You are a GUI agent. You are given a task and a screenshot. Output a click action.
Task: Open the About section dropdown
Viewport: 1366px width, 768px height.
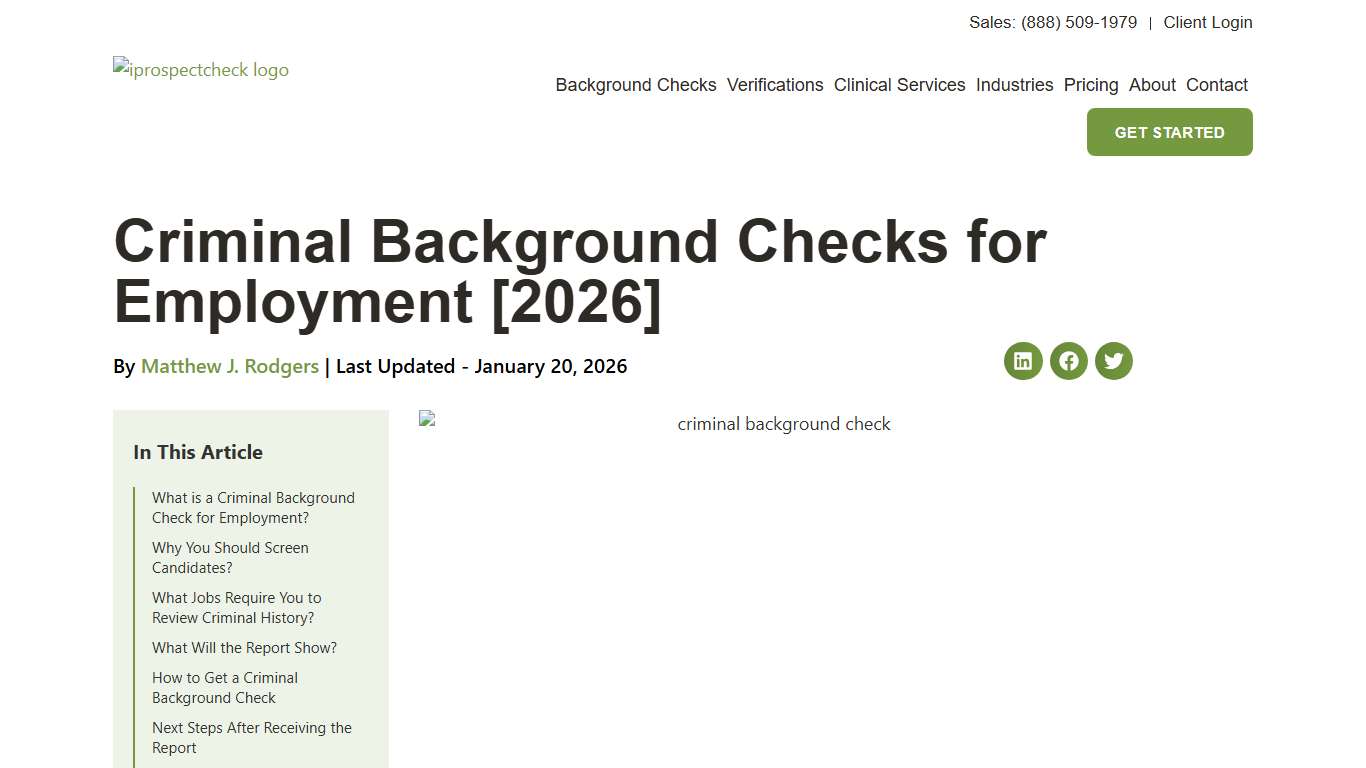tap(1152, 85)
